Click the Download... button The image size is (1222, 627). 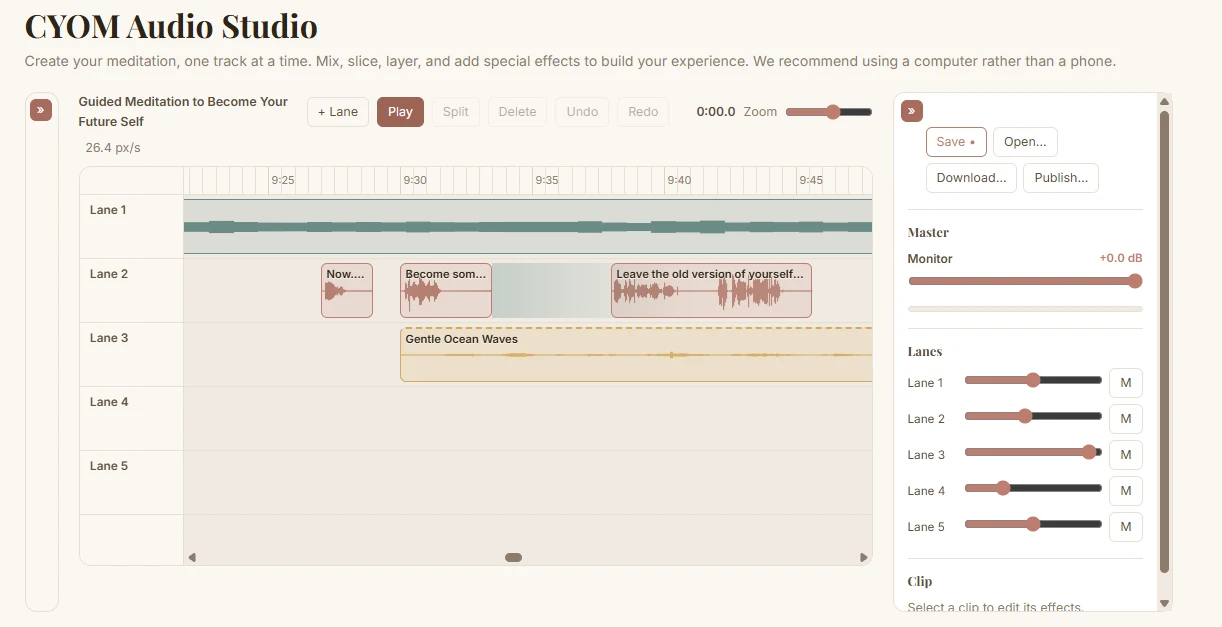(971, 178)
